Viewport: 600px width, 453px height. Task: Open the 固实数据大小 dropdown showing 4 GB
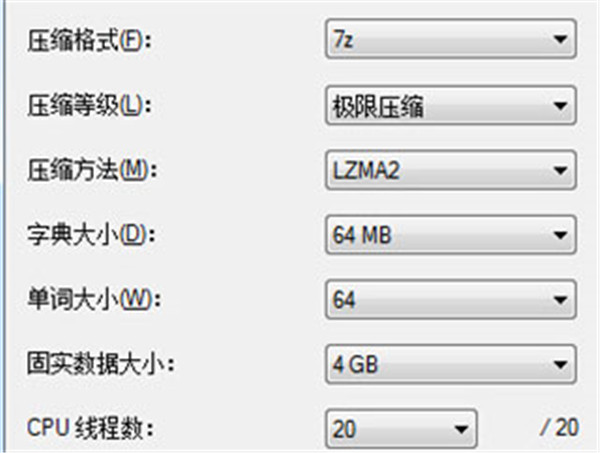pyautogui.click(x=451, y=364)
